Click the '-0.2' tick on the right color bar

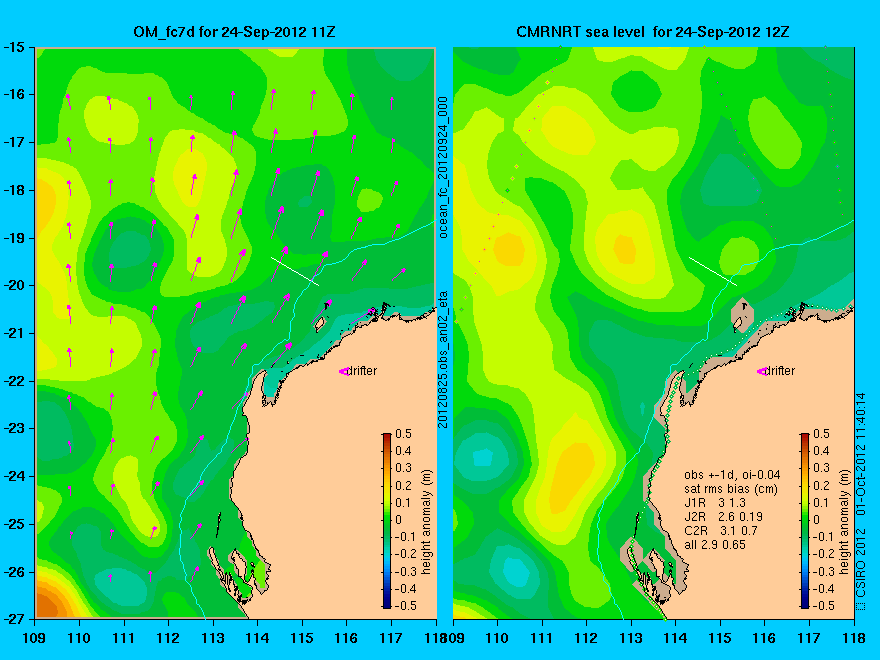coord(823,554)
